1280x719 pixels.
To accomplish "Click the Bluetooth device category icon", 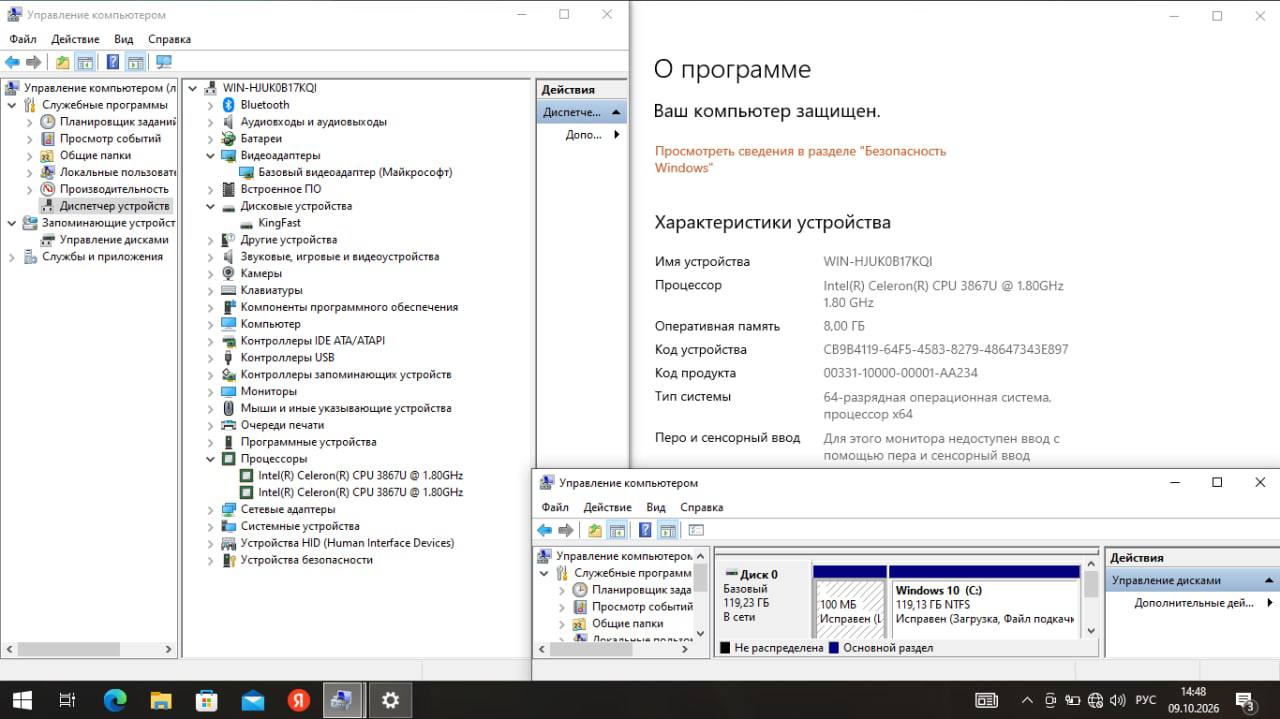I will tap(228, 105).
